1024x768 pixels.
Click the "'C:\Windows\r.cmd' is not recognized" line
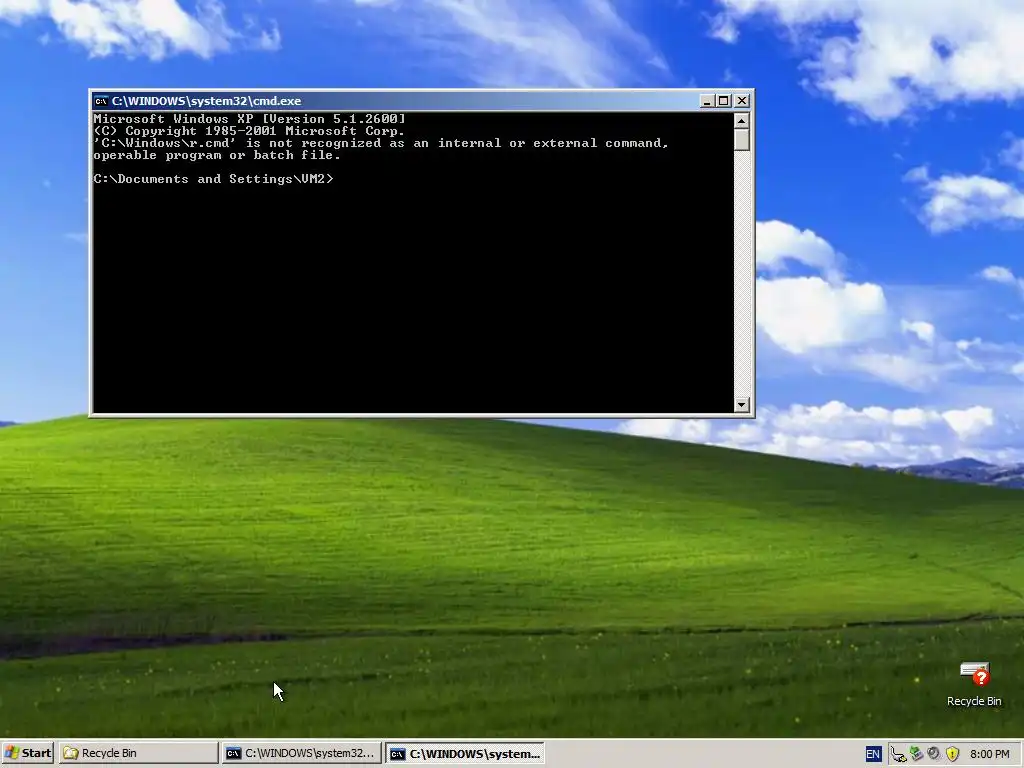point(381,143)
